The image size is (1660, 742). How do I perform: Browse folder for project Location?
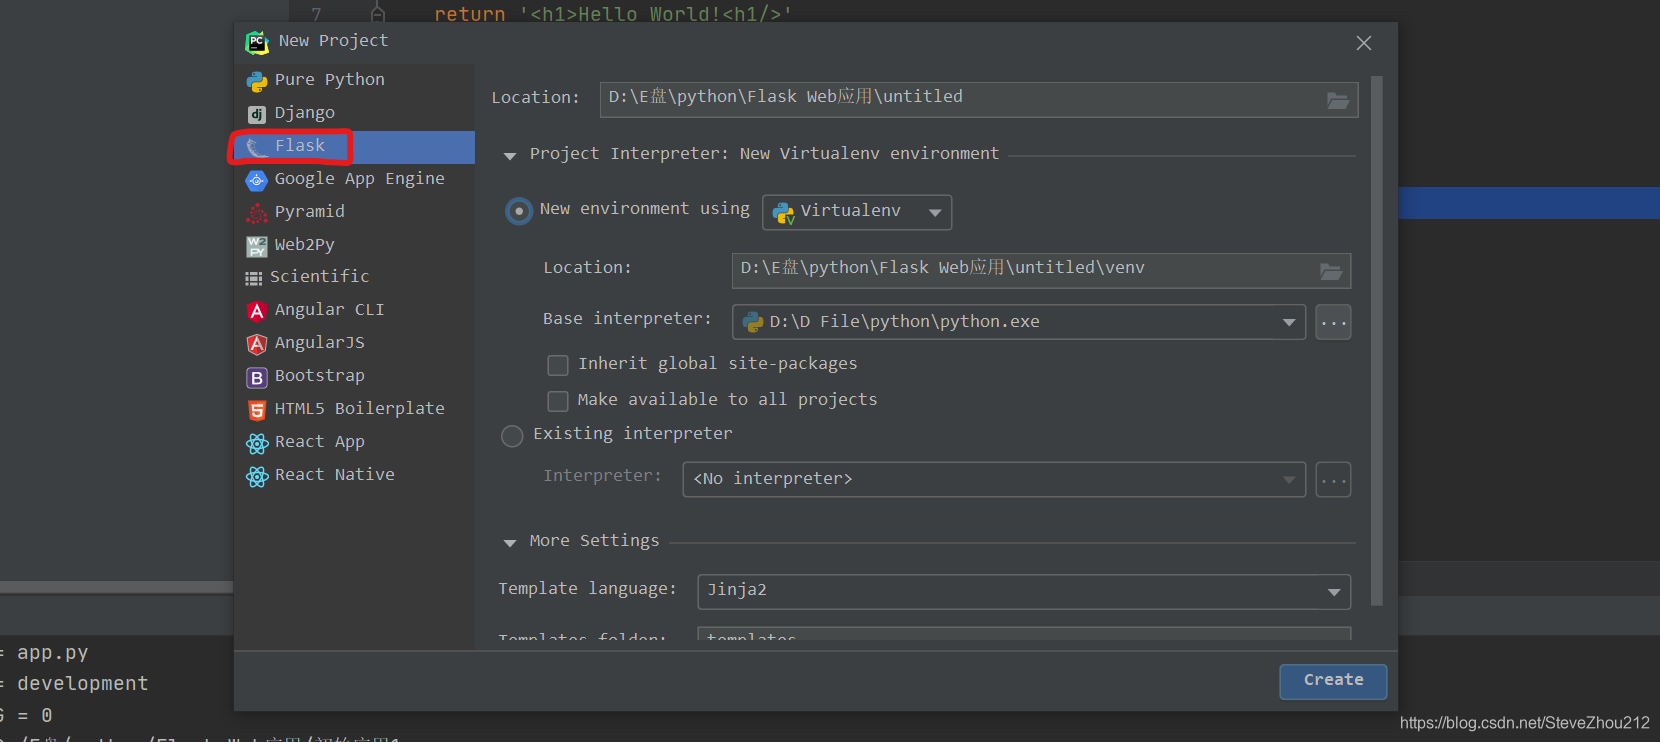tap(1338, 100)
